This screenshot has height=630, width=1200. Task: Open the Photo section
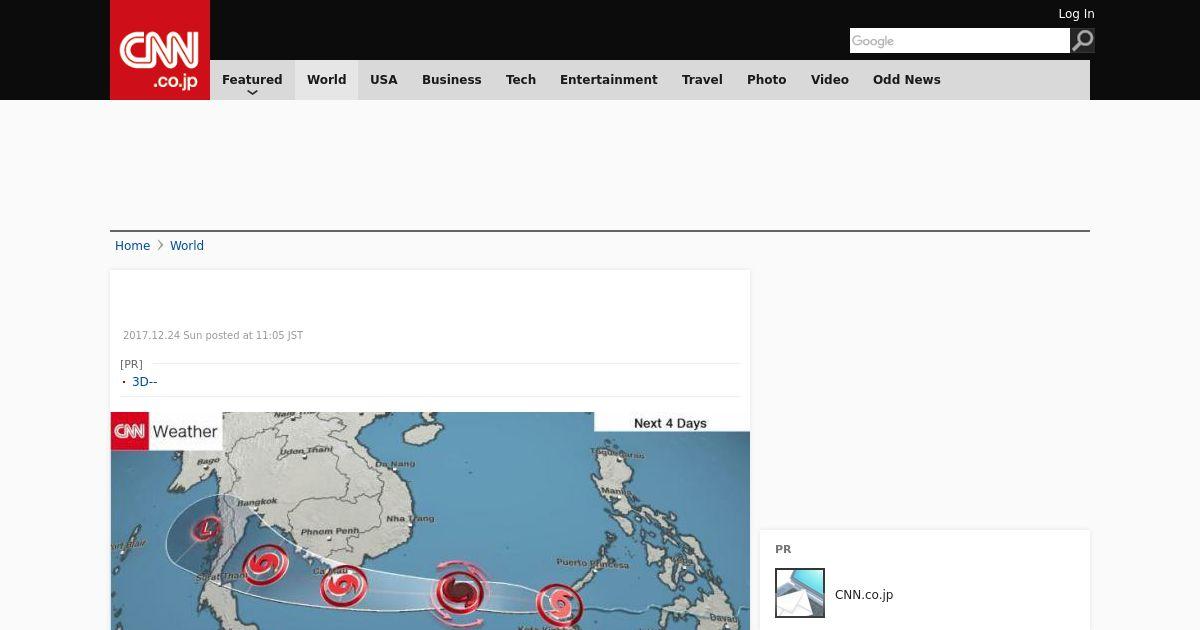pyautogui.click(x=767, y=80)
